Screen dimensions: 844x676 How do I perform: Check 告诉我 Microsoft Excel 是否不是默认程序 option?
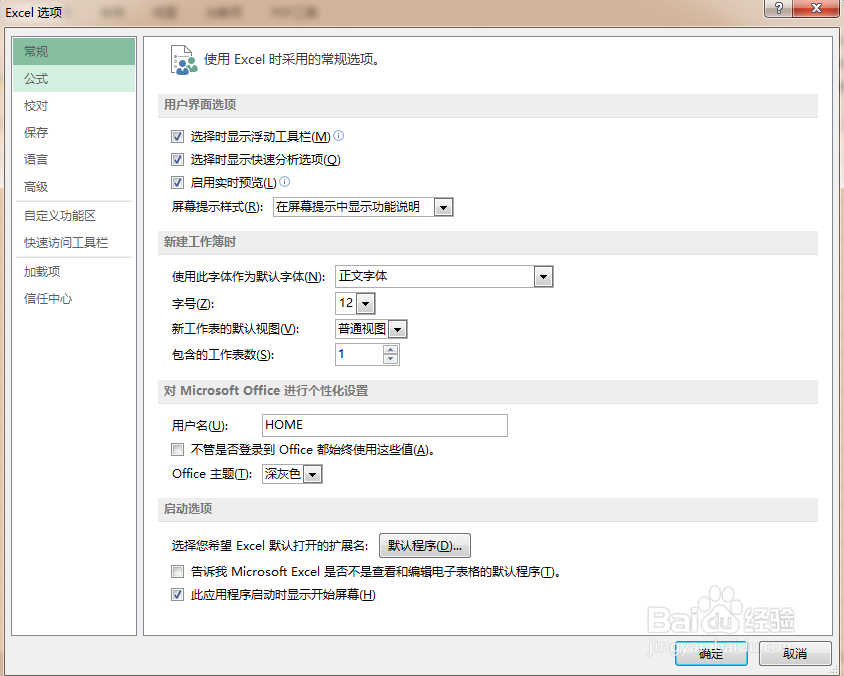[x=177, y=571]
